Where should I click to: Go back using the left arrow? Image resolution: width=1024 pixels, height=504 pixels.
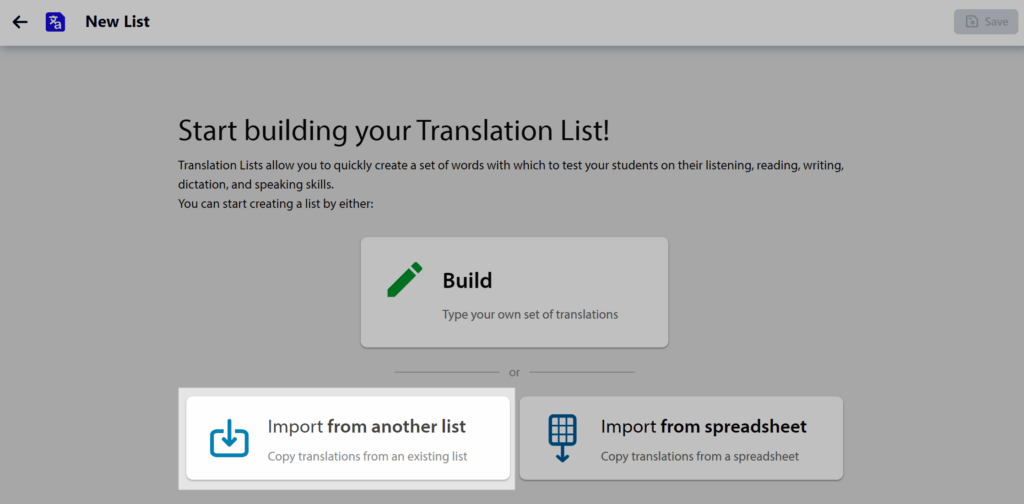pyautogui.click(x=20, y=22)
